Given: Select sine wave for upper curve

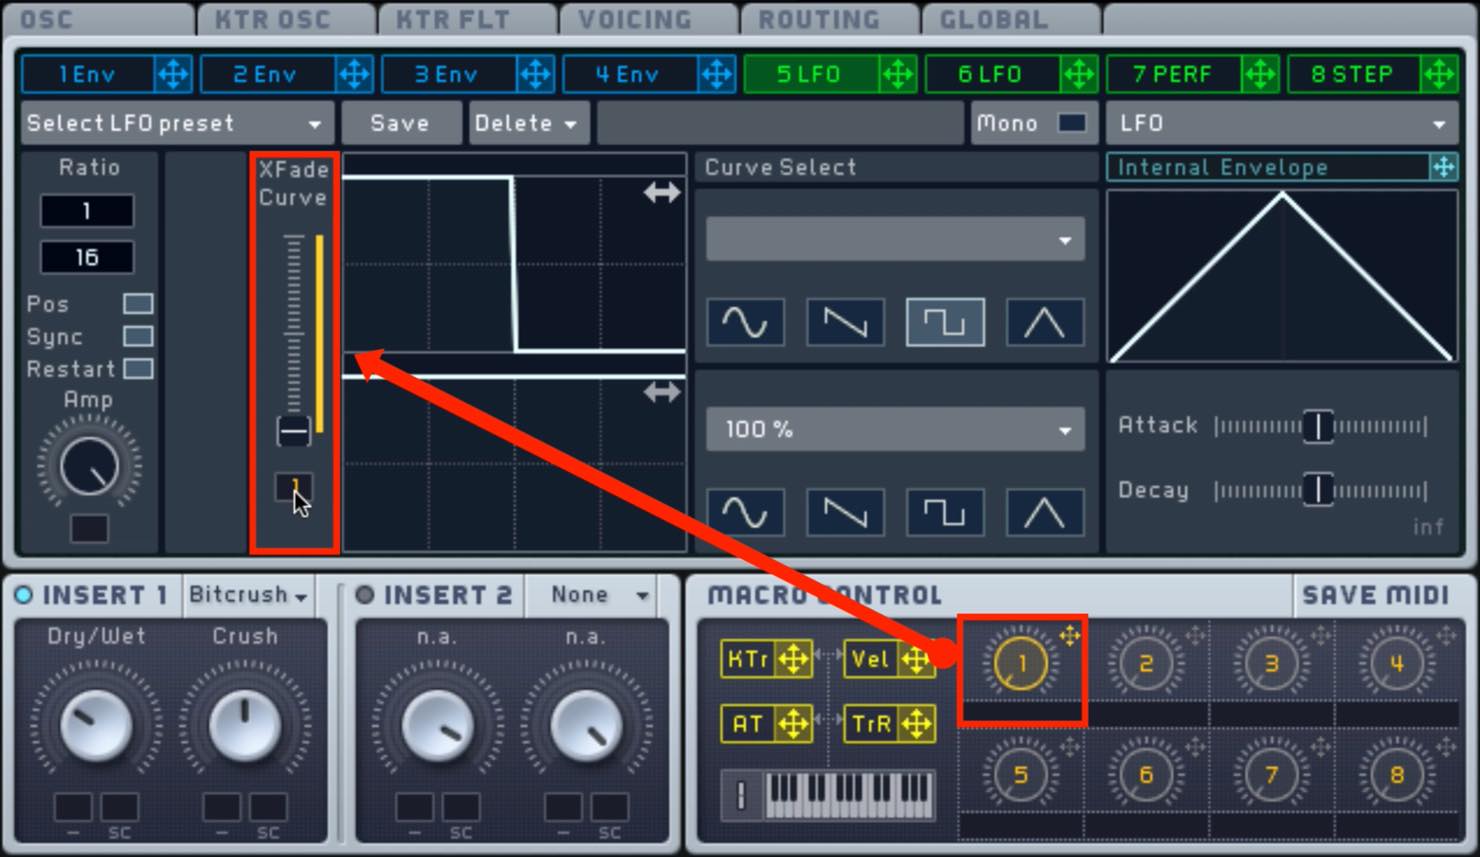Looking at the screenshot, I should click(x=745, y=322).
